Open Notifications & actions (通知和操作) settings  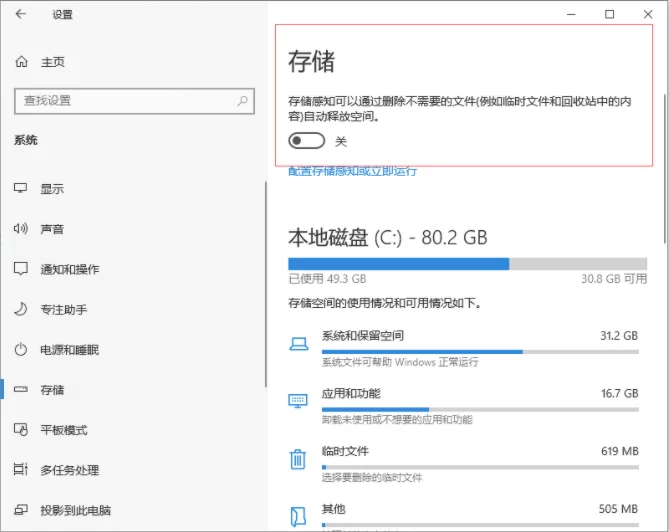(69, 270)
